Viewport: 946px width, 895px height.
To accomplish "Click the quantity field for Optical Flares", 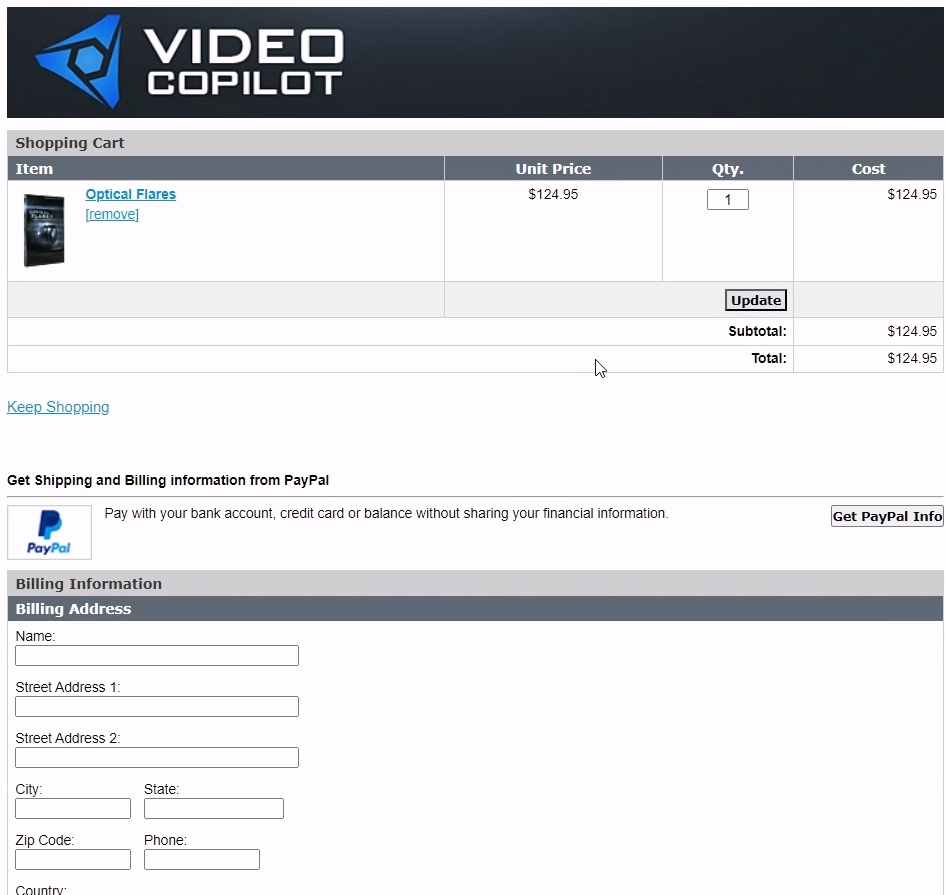I will tap(728, 200).
